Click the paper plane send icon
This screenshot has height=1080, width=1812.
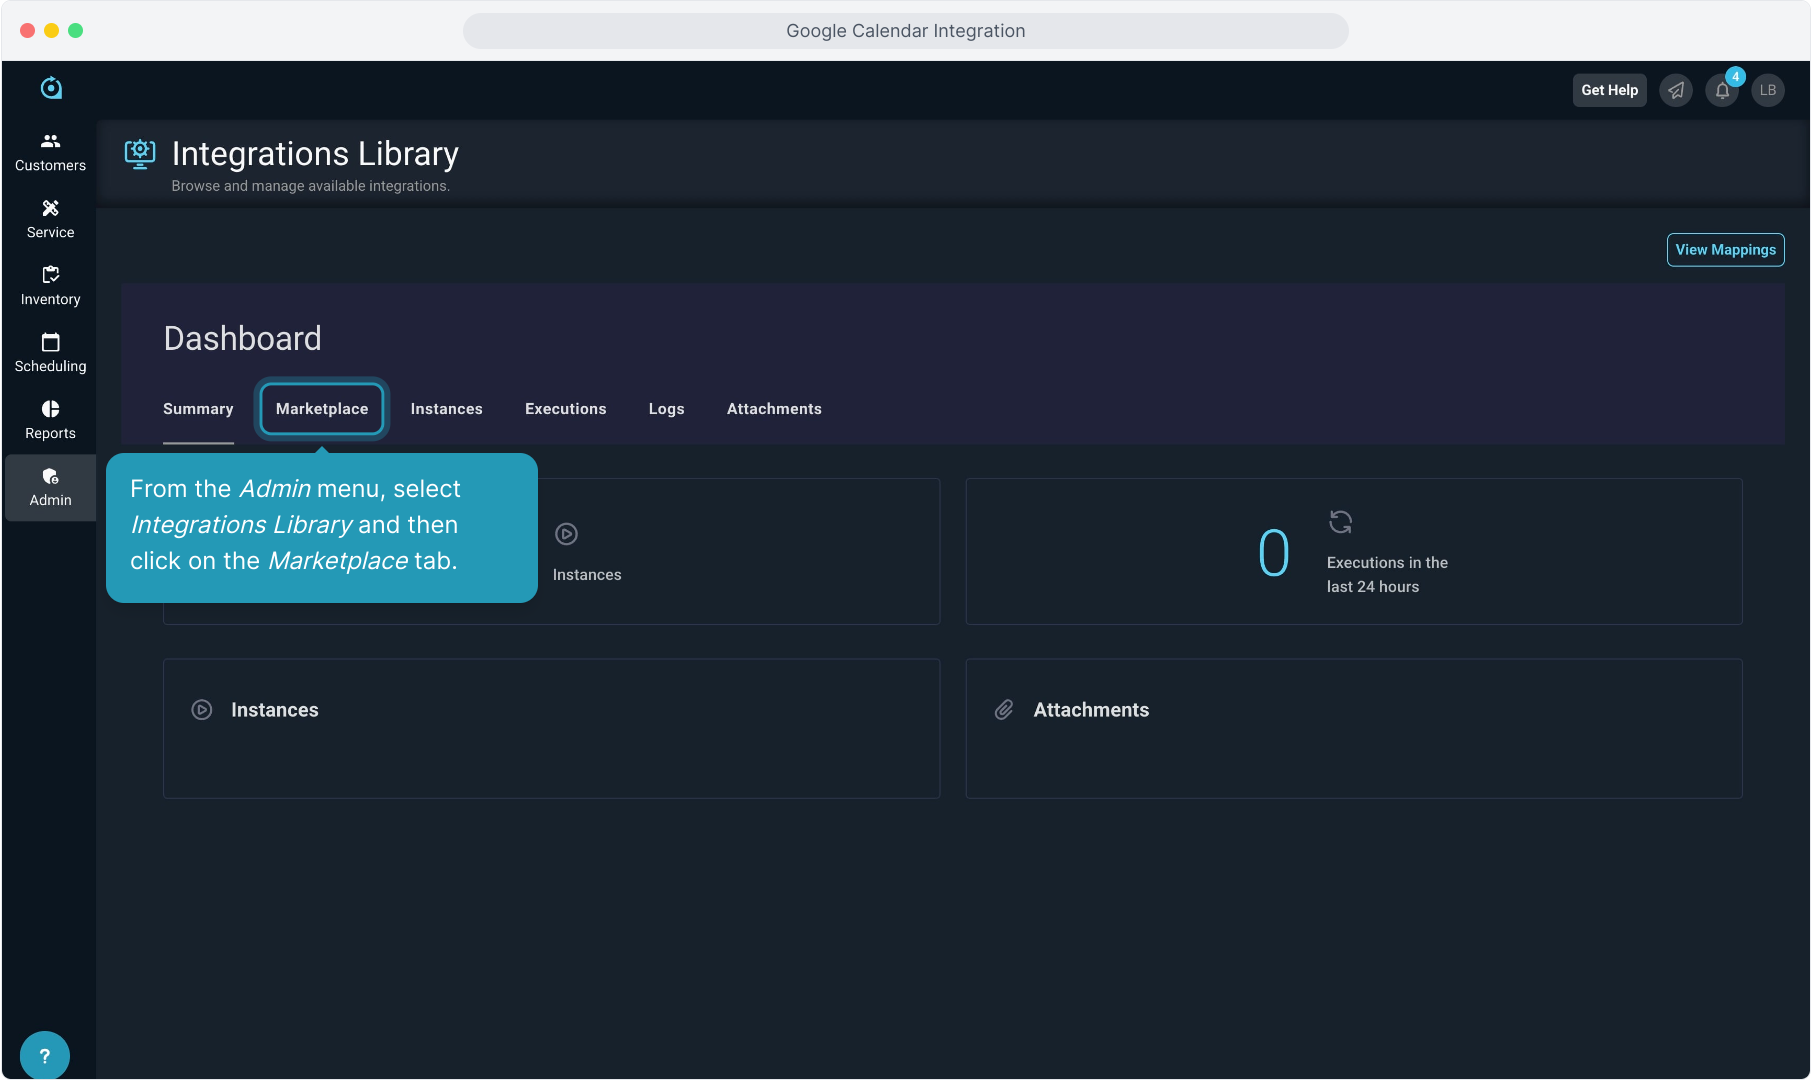coord(1676,90)
